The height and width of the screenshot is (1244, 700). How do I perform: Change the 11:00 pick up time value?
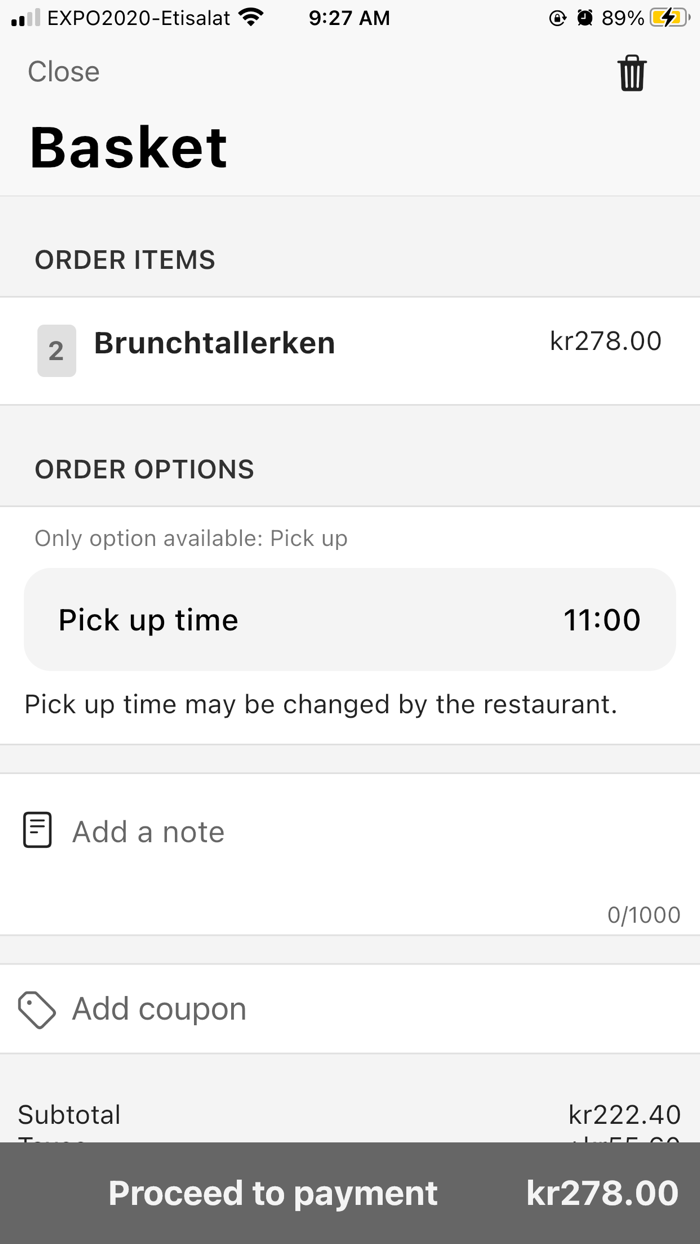602,620
